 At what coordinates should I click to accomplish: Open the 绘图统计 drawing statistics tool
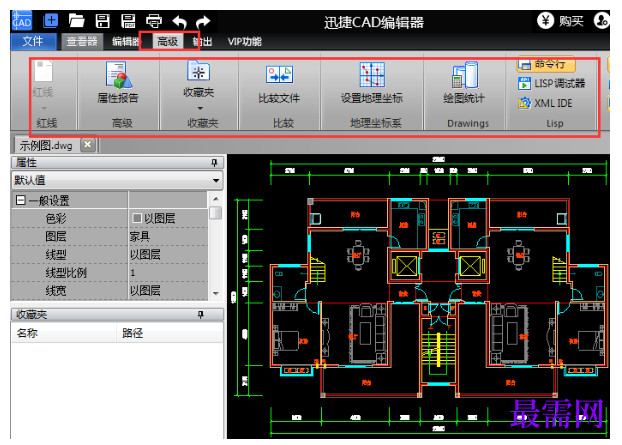(464, 82)
